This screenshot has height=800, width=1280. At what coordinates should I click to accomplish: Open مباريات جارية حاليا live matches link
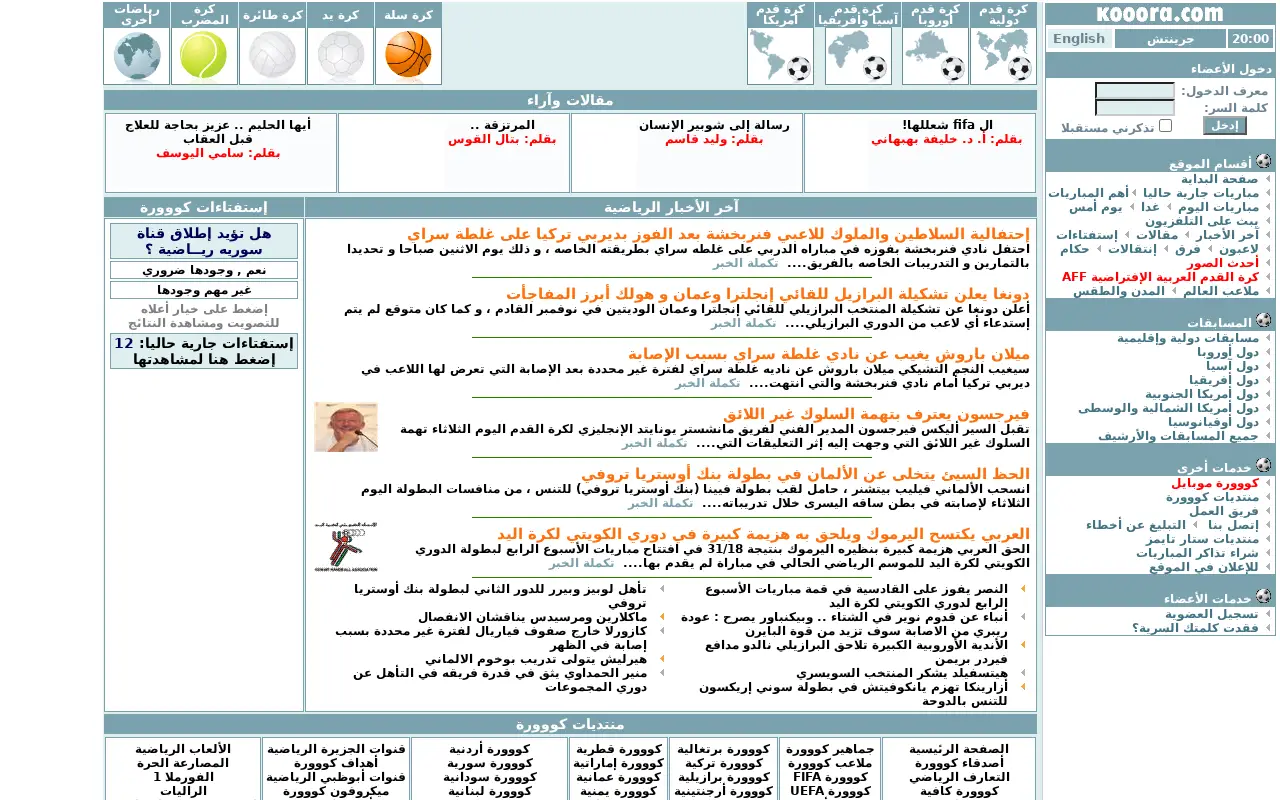point(1201,193)
